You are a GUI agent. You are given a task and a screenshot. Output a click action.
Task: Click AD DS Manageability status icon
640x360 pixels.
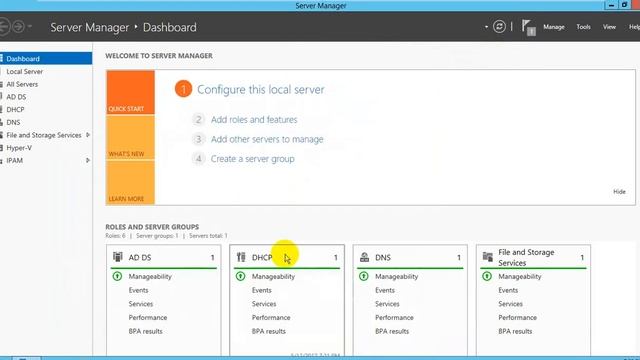(117, 276)
